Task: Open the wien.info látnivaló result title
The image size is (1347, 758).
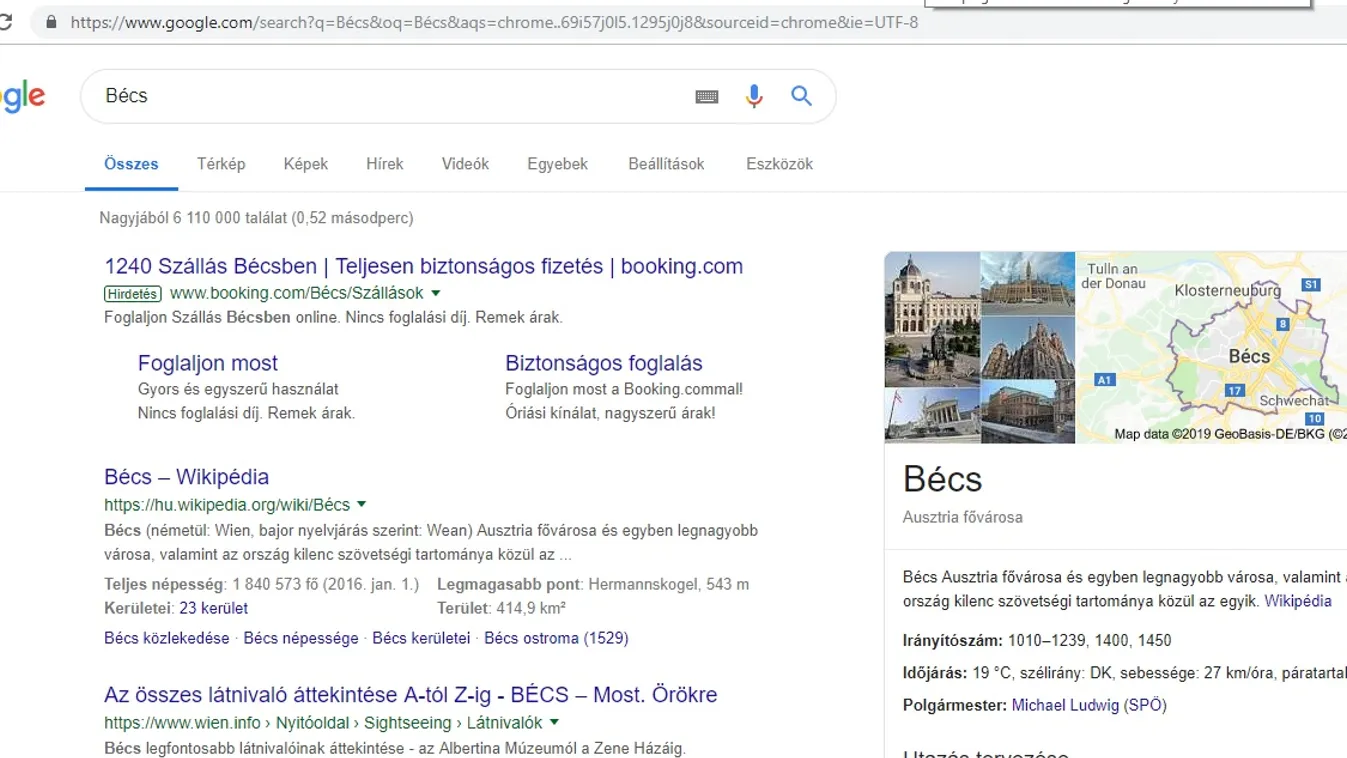Action: tap(411, 695)
